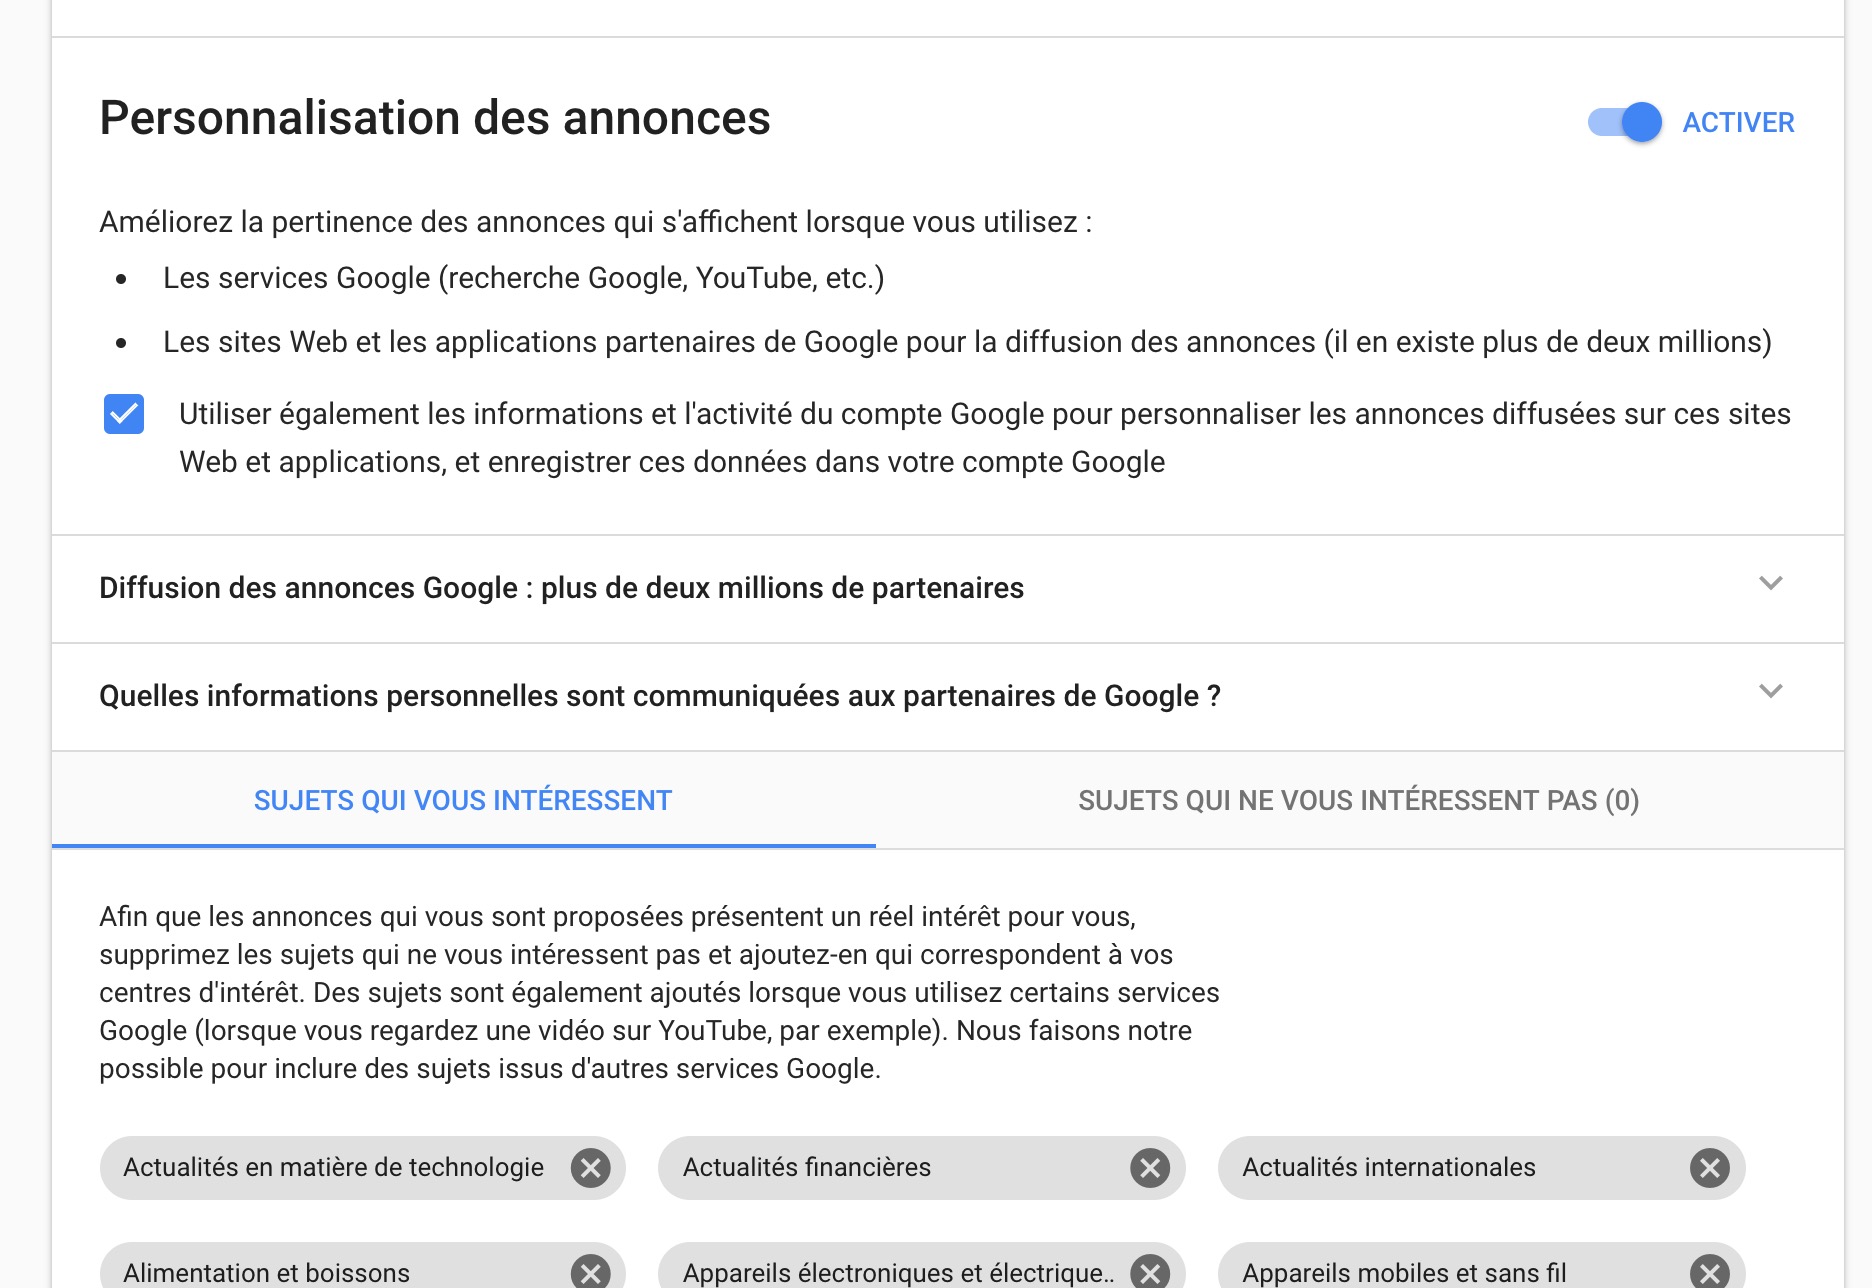The image size is (1872, 1288).
Task: Uncheck the Google account activity checkbox
Action: (x=124, y=414)
